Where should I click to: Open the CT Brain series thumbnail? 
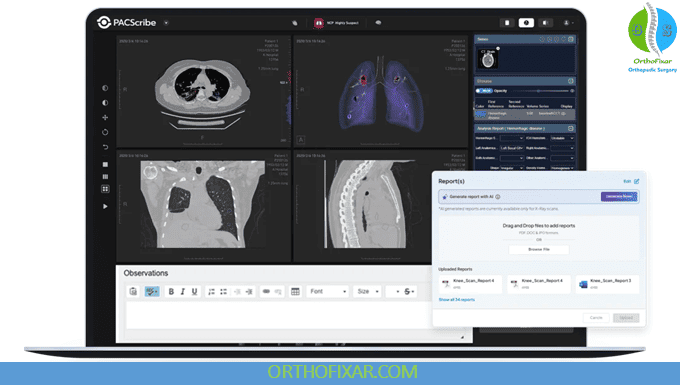[488, 59]
